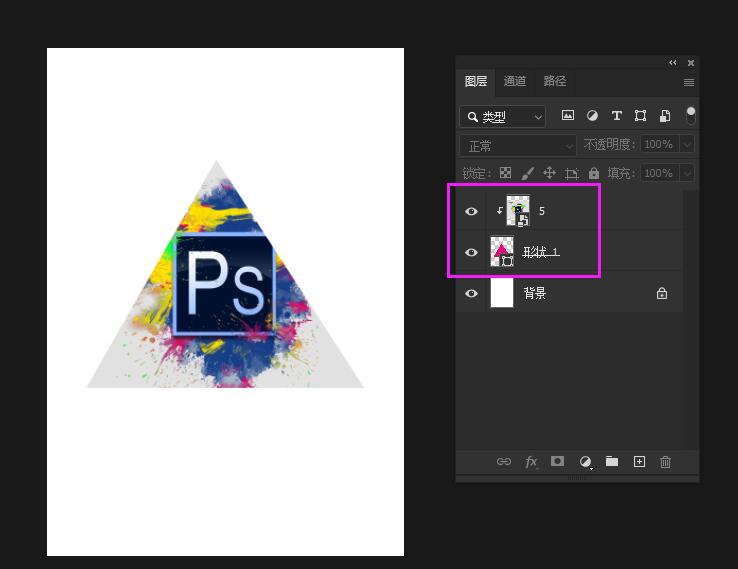
Task: Create new fill or adjustment layer
Action: (585, 462)
